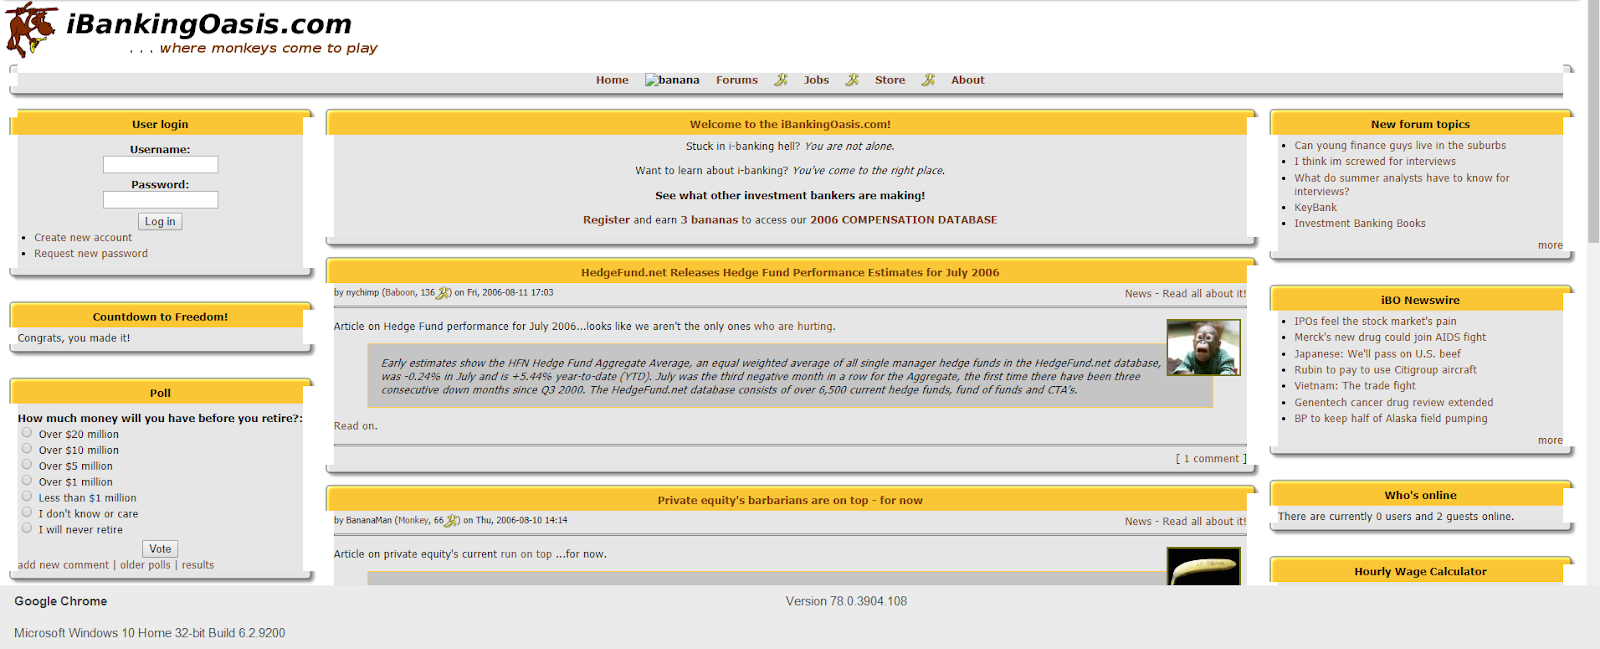The height and width of the screenshot is (649, 1600).
Task: Click the 'run on top' link in private equity teaser
Action: [526, 554]
